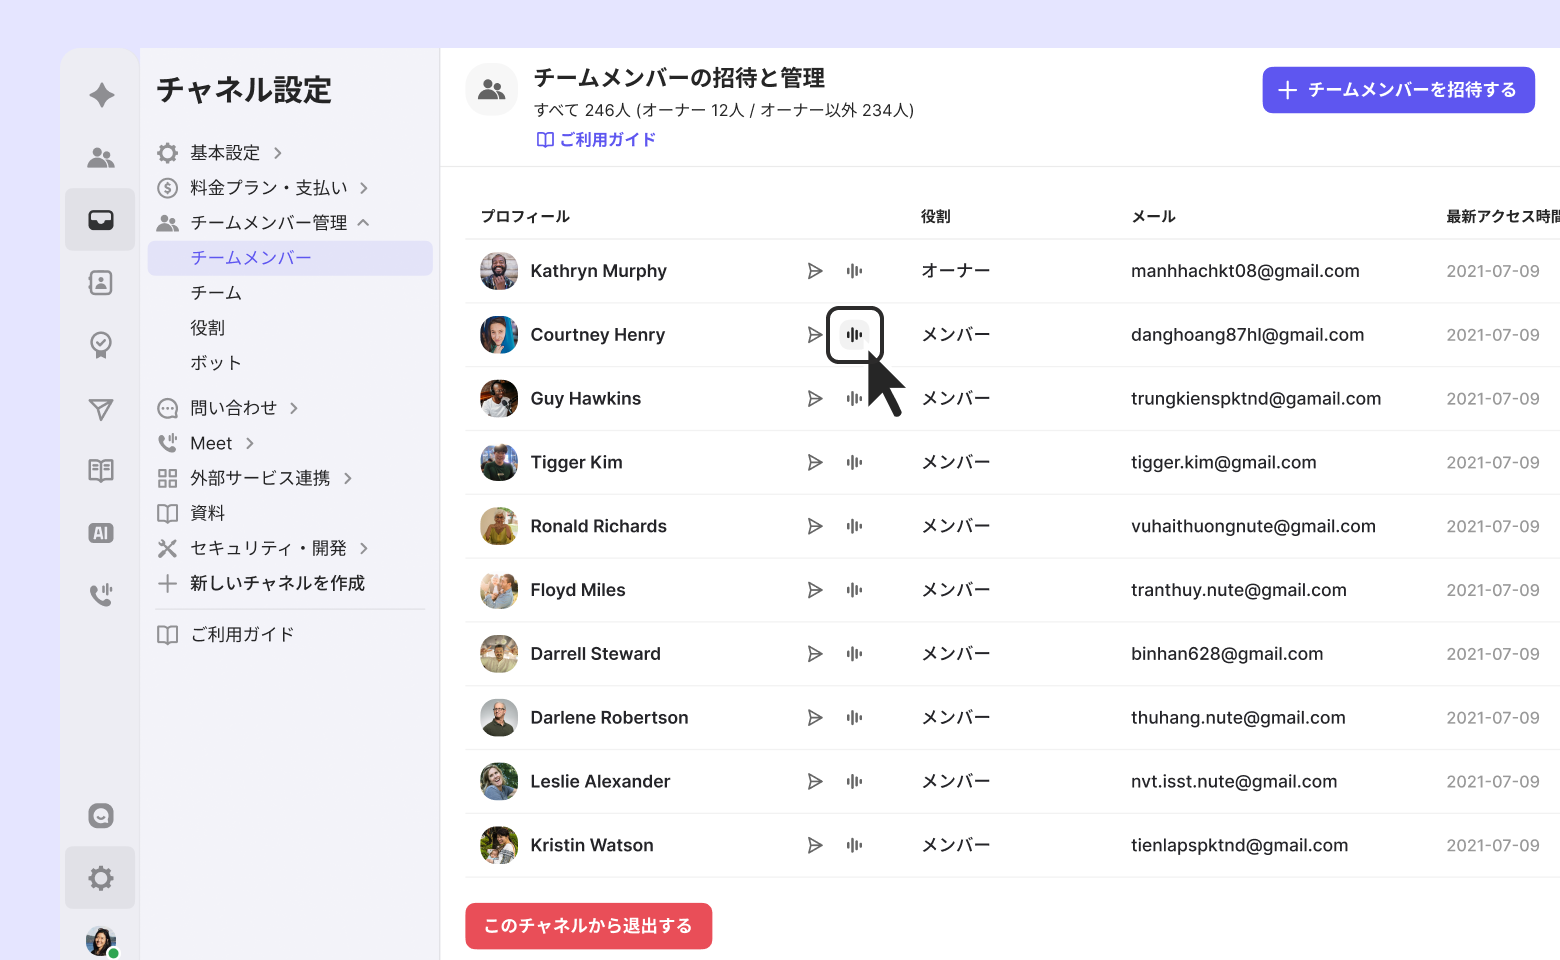Open the settings gear in left rail
This screenshot has width=1560, height=960.
101,878
